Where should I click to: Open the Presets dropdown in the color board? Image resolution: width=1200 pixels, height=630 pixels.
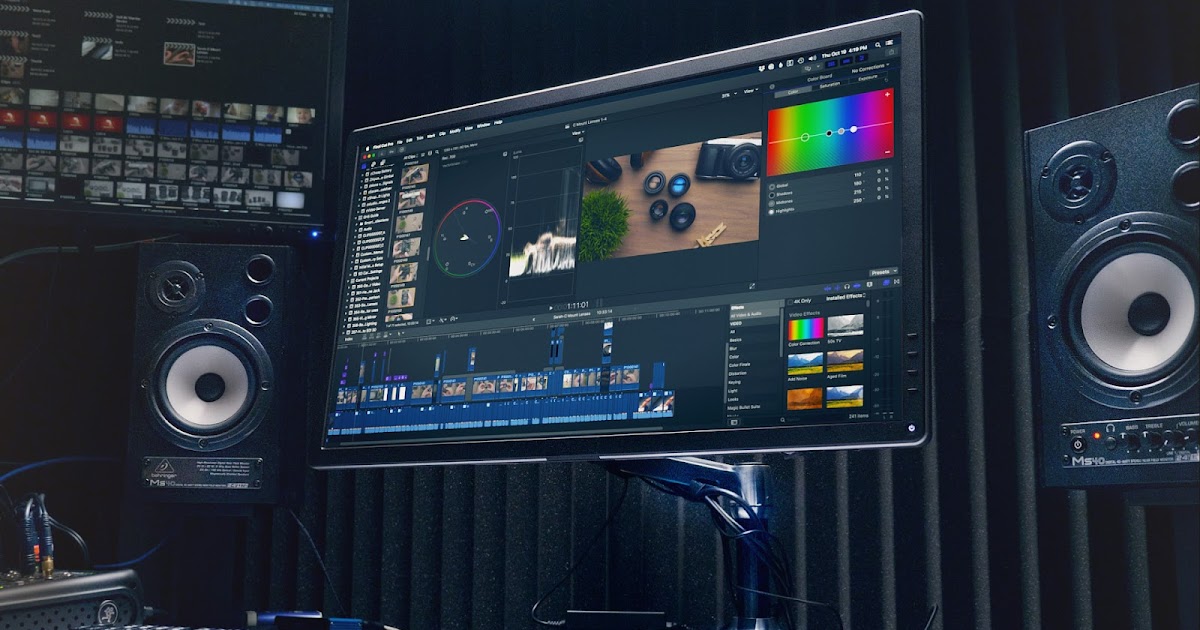[882, 271]
